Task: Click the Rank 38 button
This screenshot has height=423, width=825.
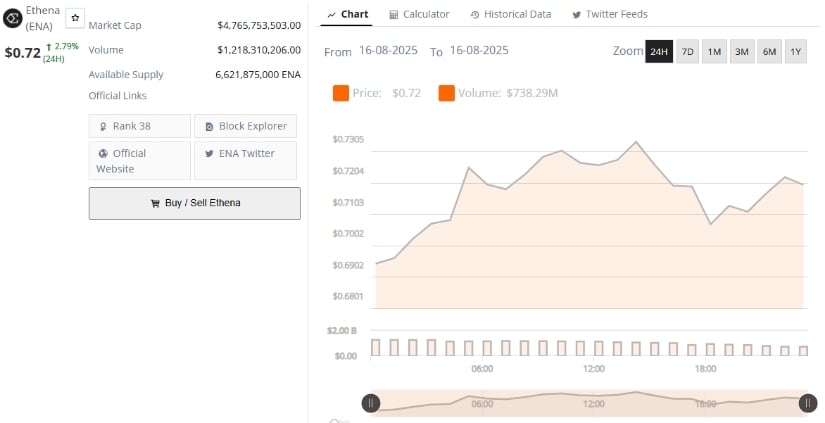Action: click(139, 126)
